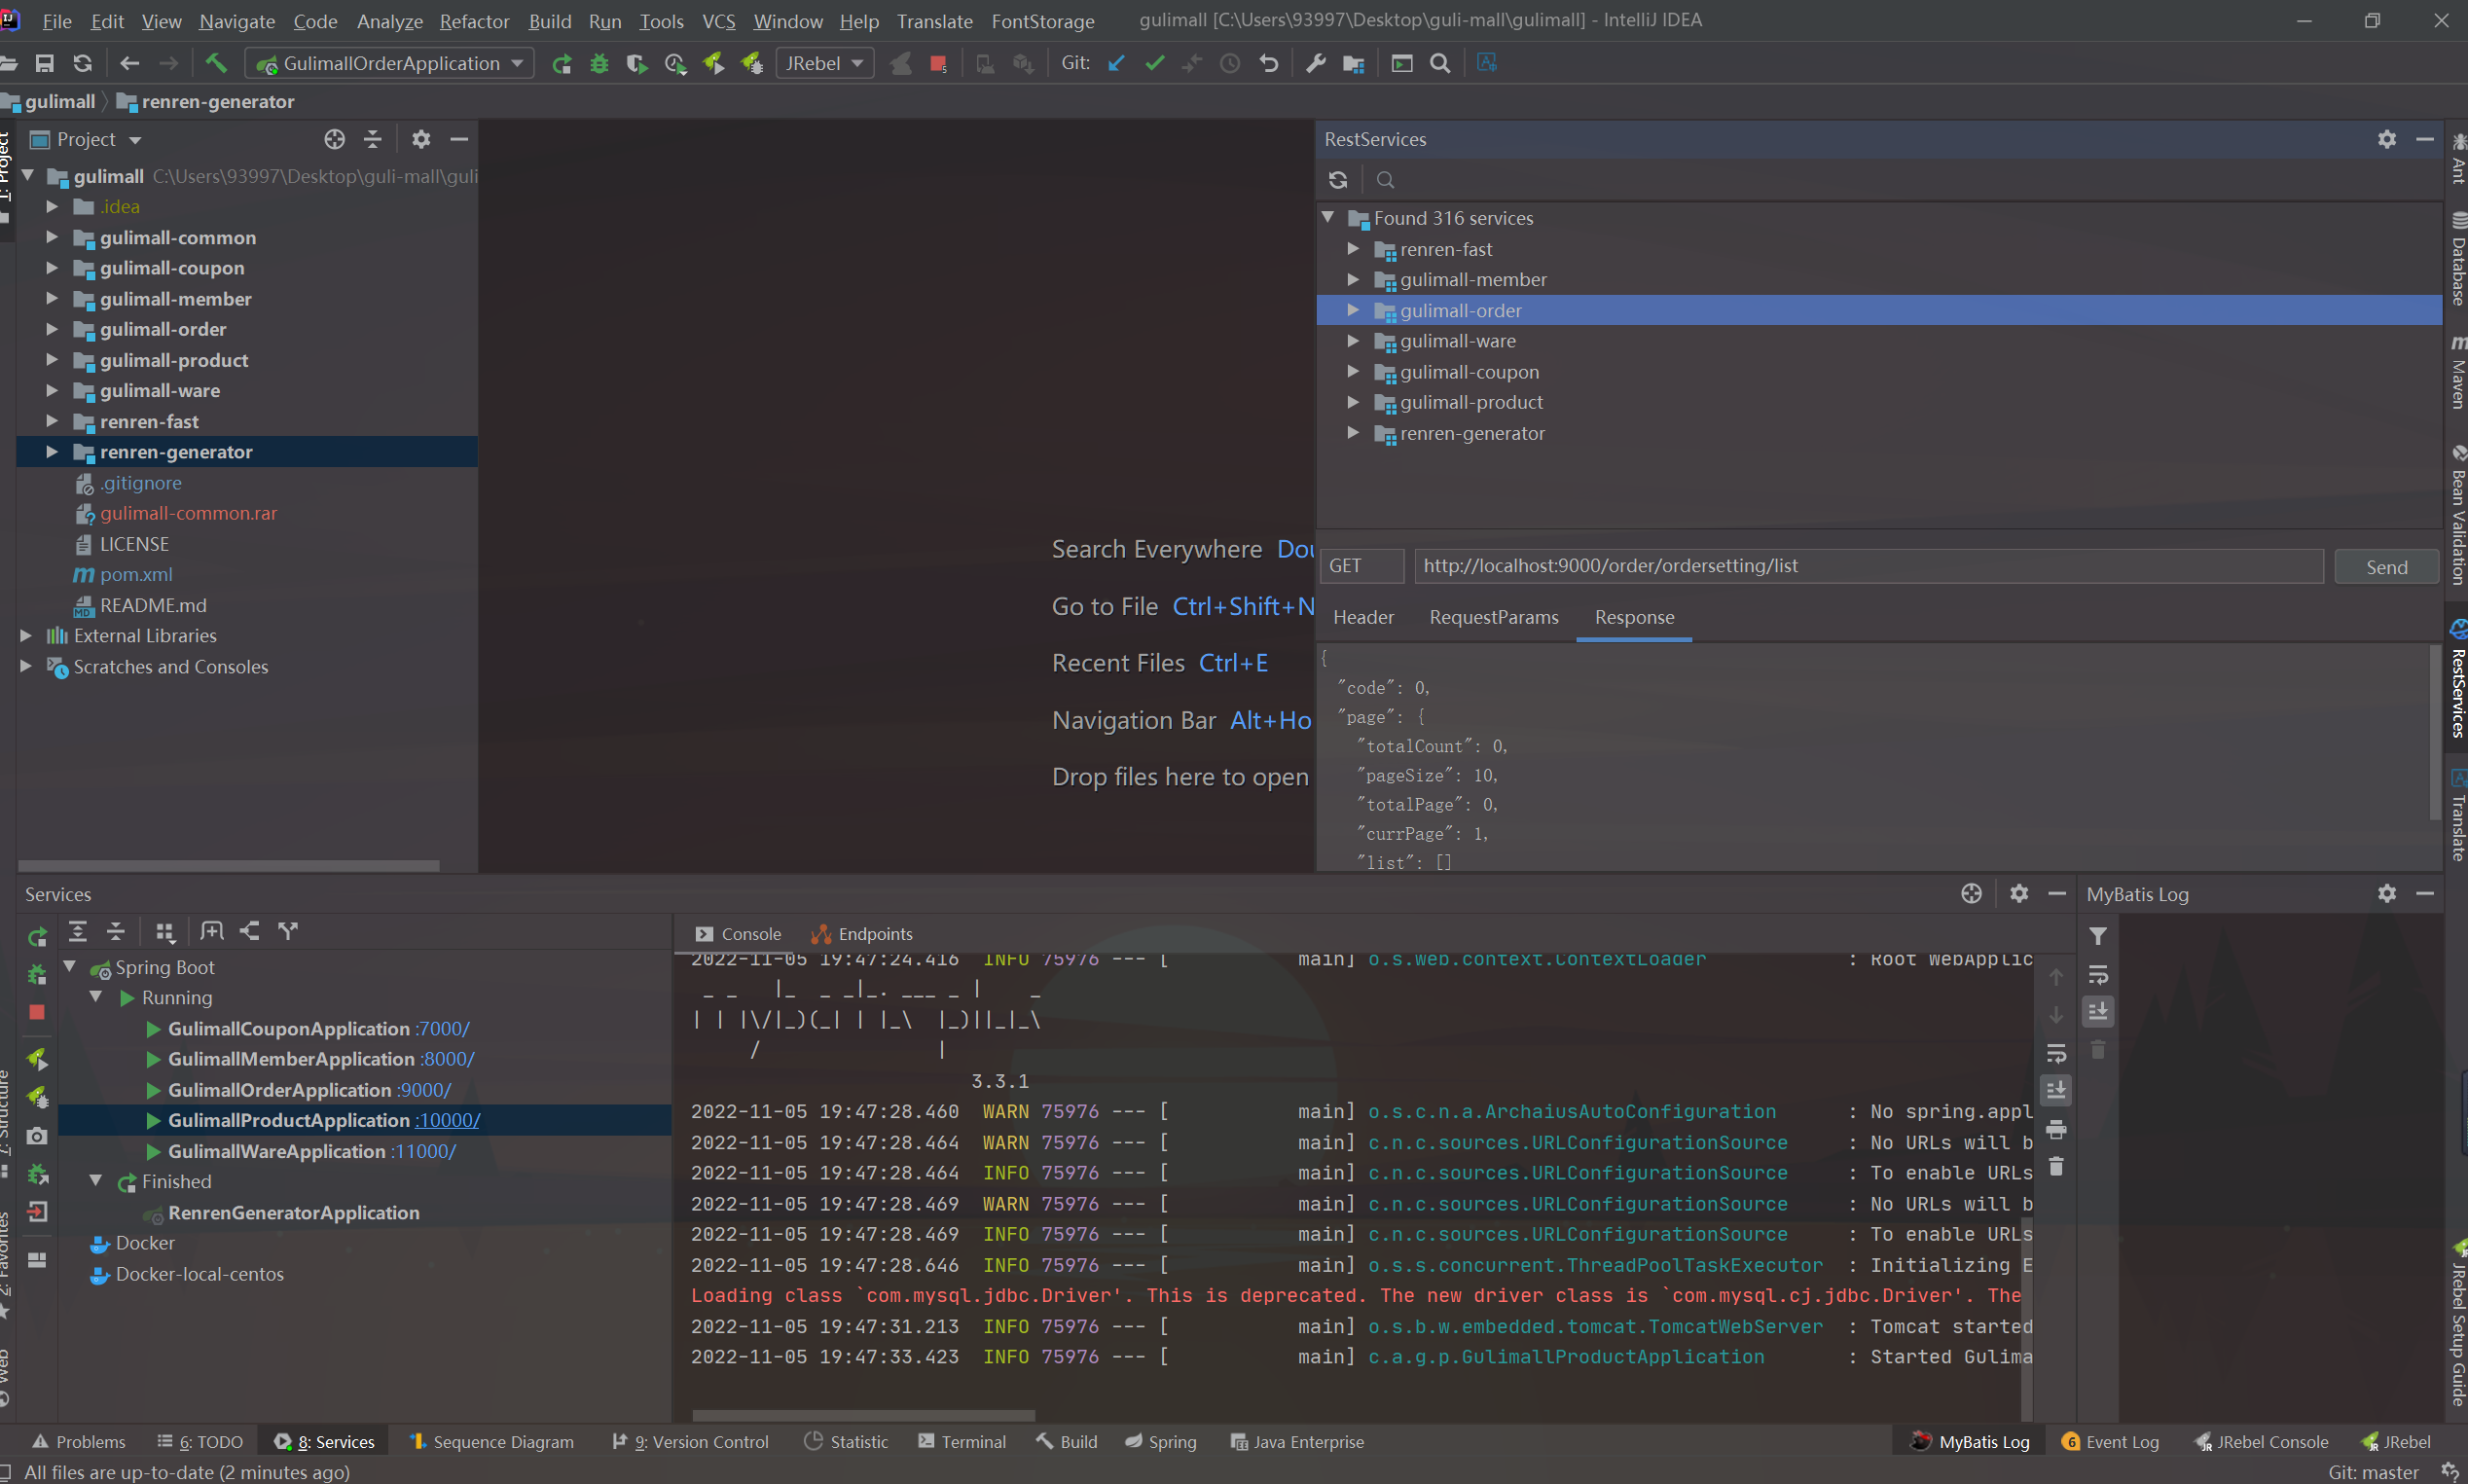The width and height of the screenshot is (2468, 1484).
Task: Open the :9000/ link of GulimallOrderApplication
Action: [423, 1090]
